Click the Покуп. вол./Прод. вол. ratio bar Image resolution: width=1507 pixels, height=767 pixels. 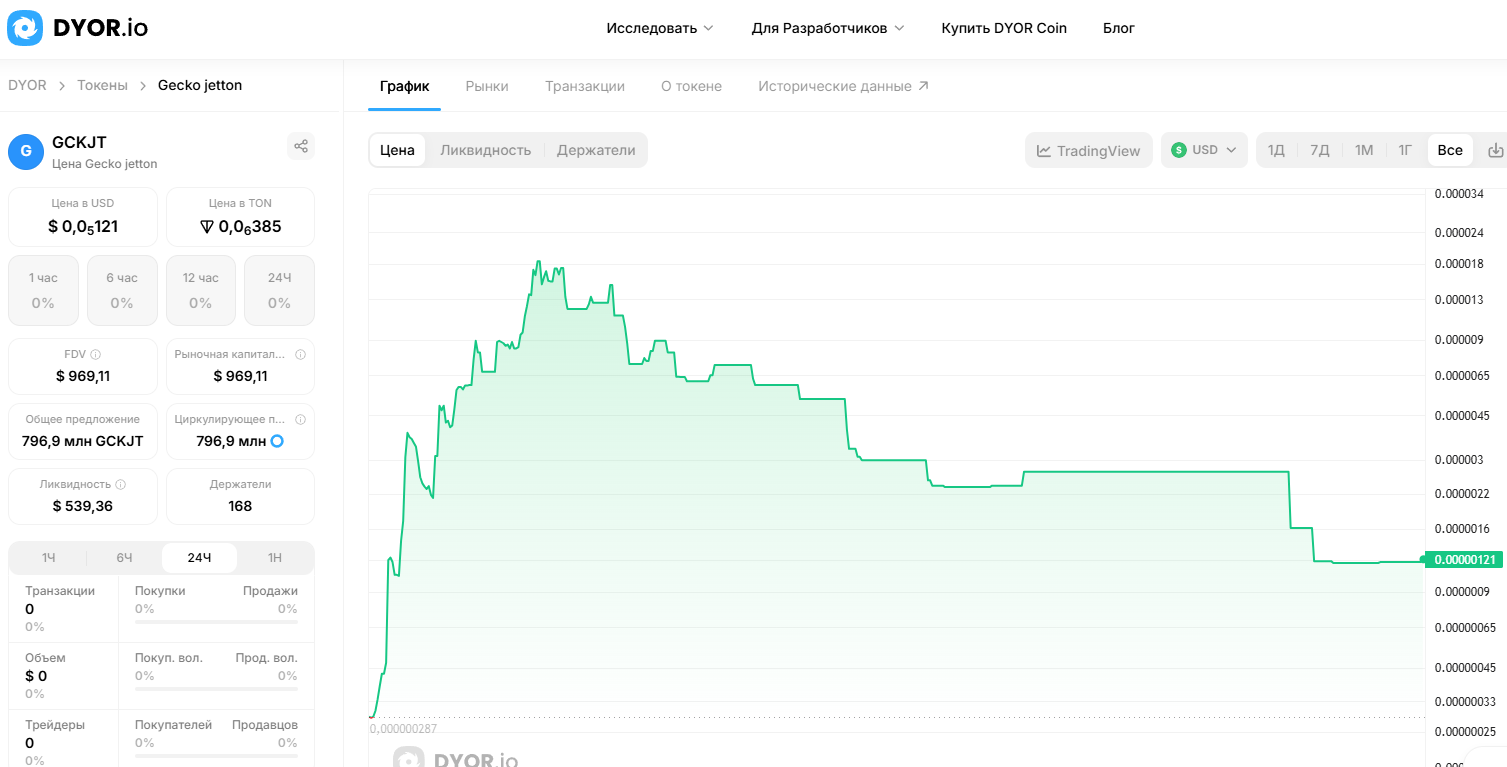[216, 689]
